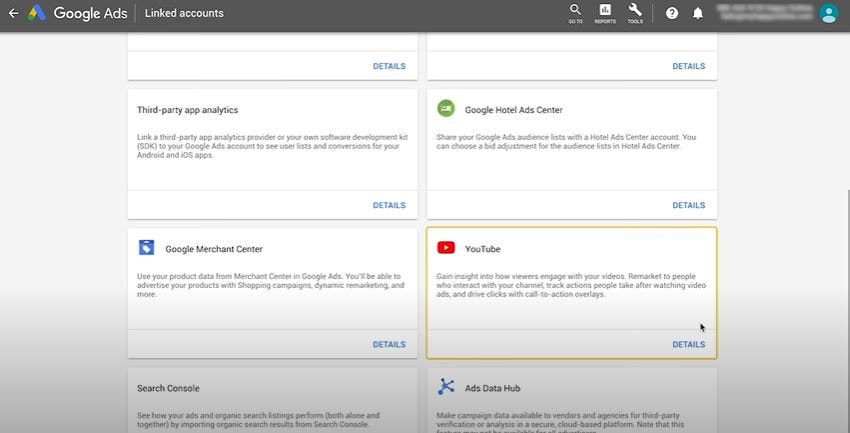Open Details for Google Merchant Center

click(x=389, y=345)
